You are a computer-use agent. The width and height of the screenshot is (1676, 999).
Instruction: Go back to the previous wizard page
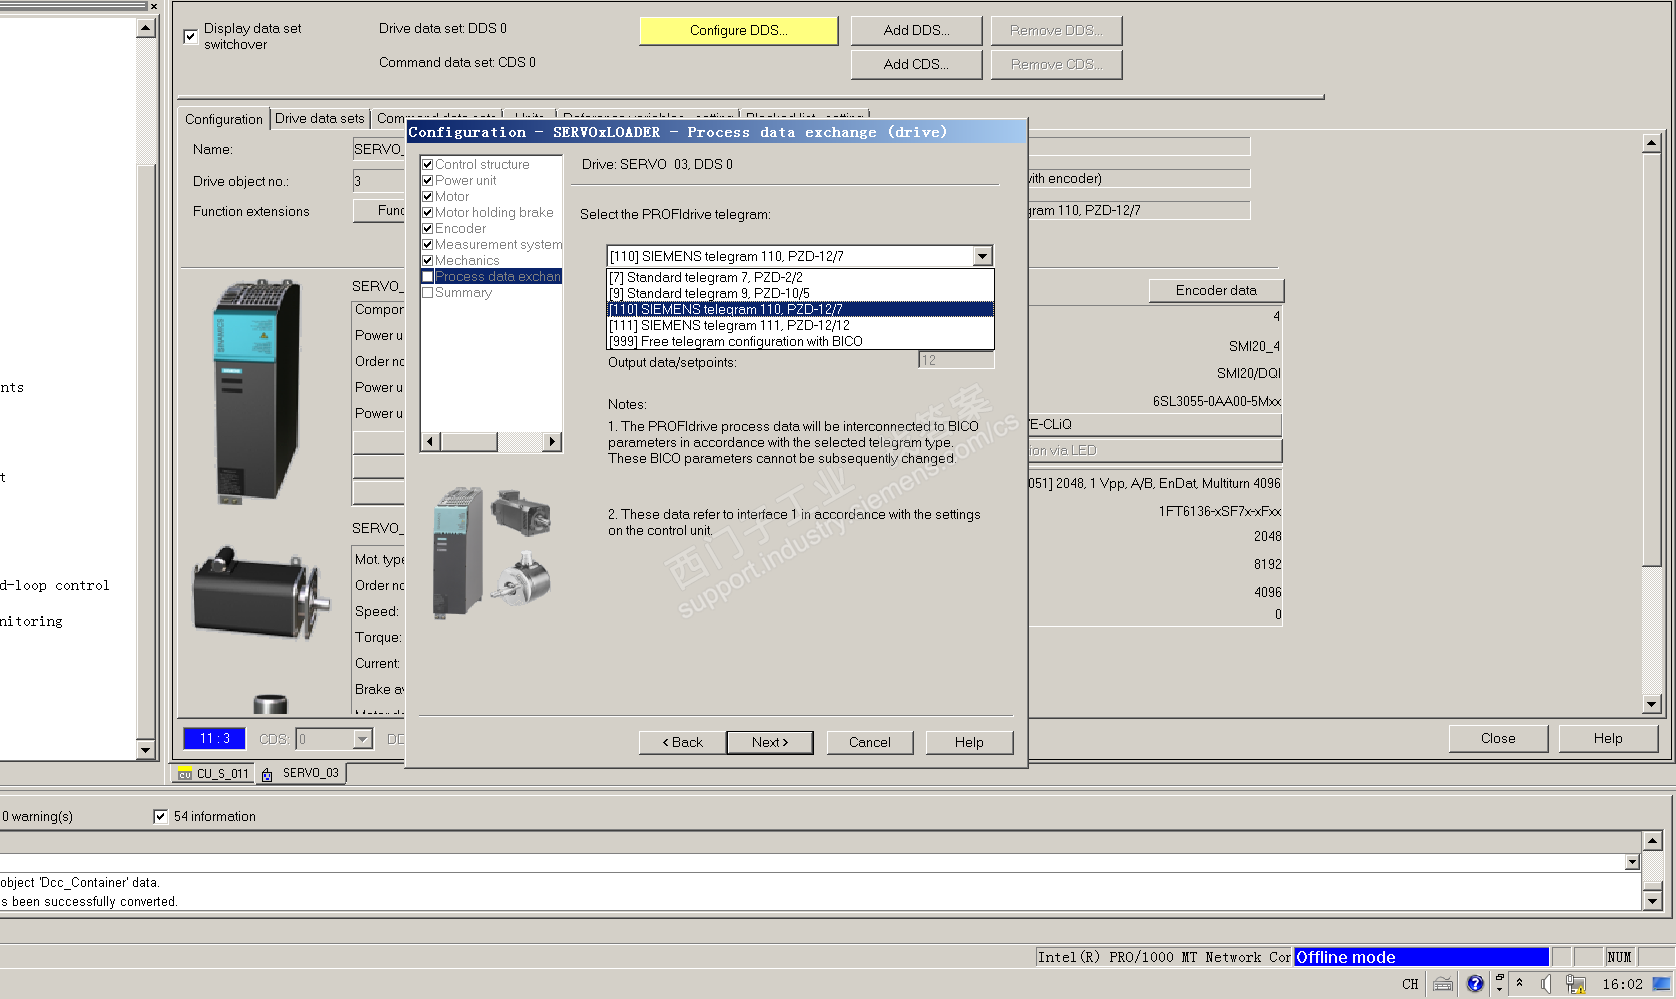[x=683, y=743]
